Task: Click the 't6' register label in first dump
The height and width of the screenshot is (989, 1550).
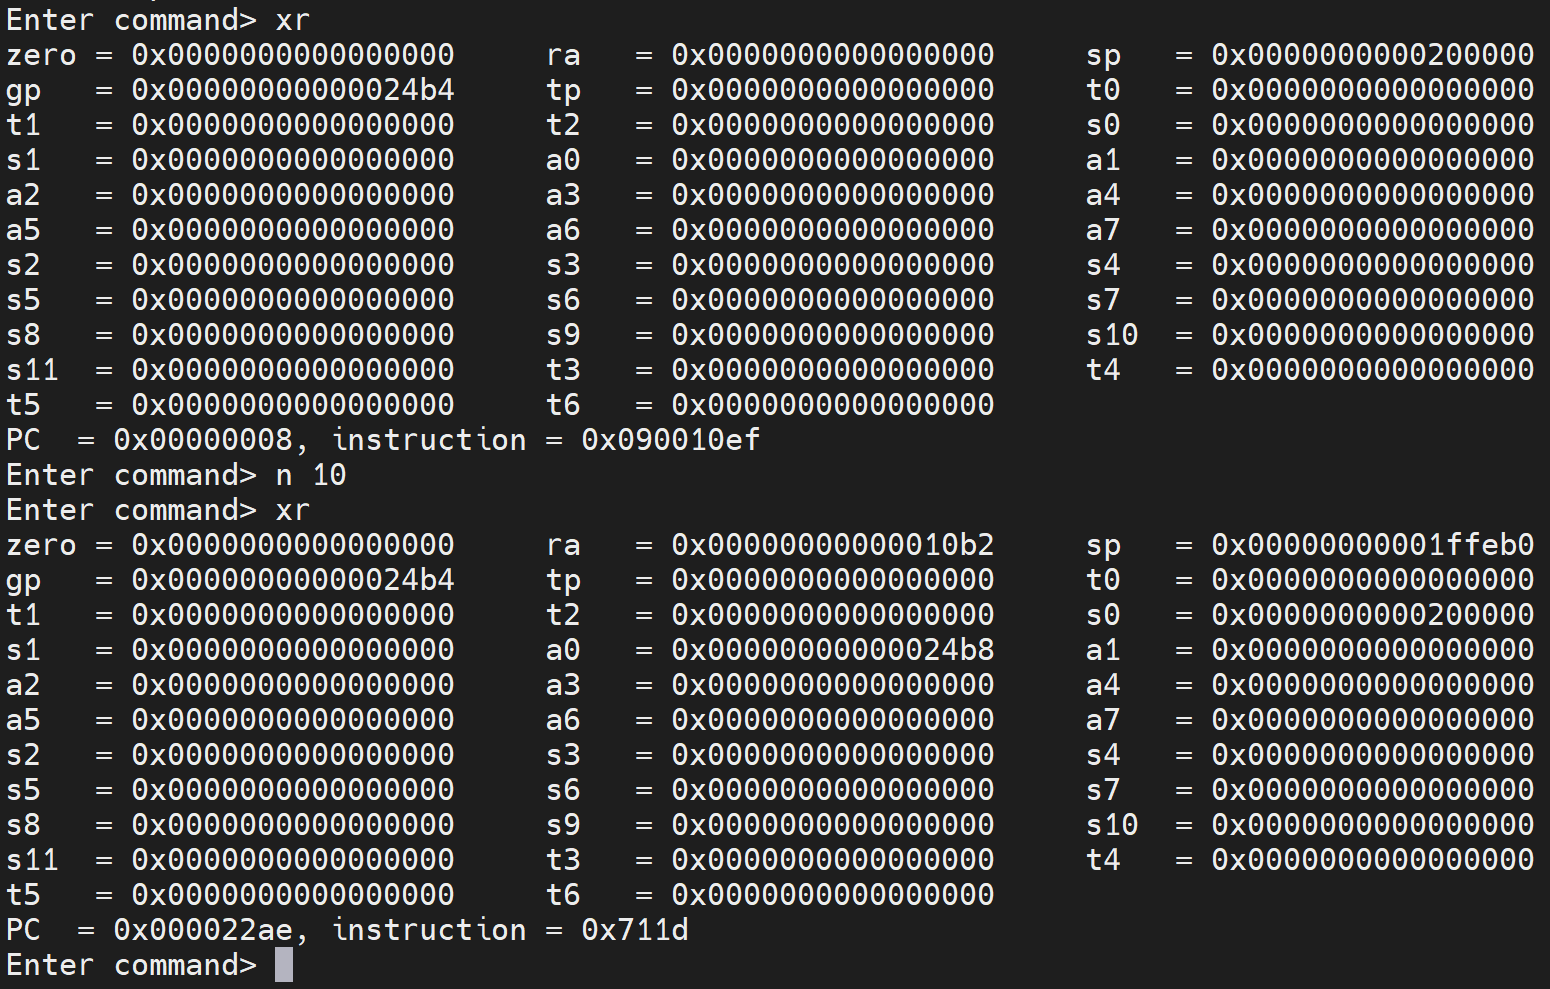Action: (563, 405)
